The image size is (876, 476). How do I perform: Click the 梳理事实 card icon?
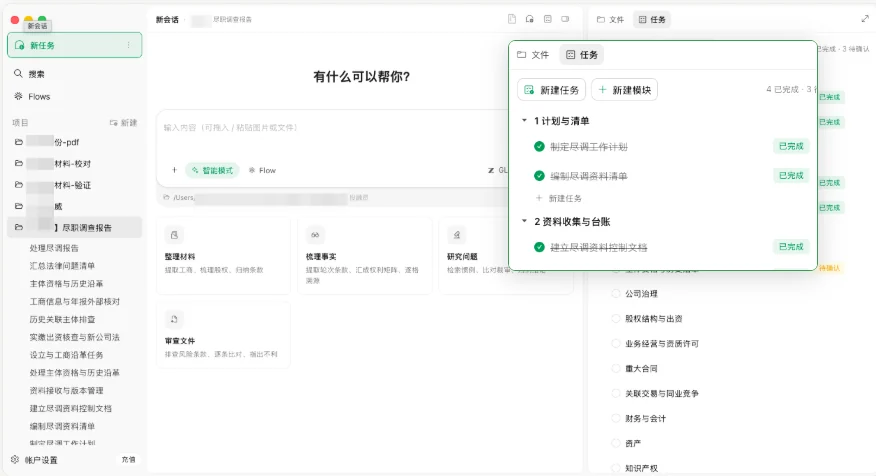point(315,235)
